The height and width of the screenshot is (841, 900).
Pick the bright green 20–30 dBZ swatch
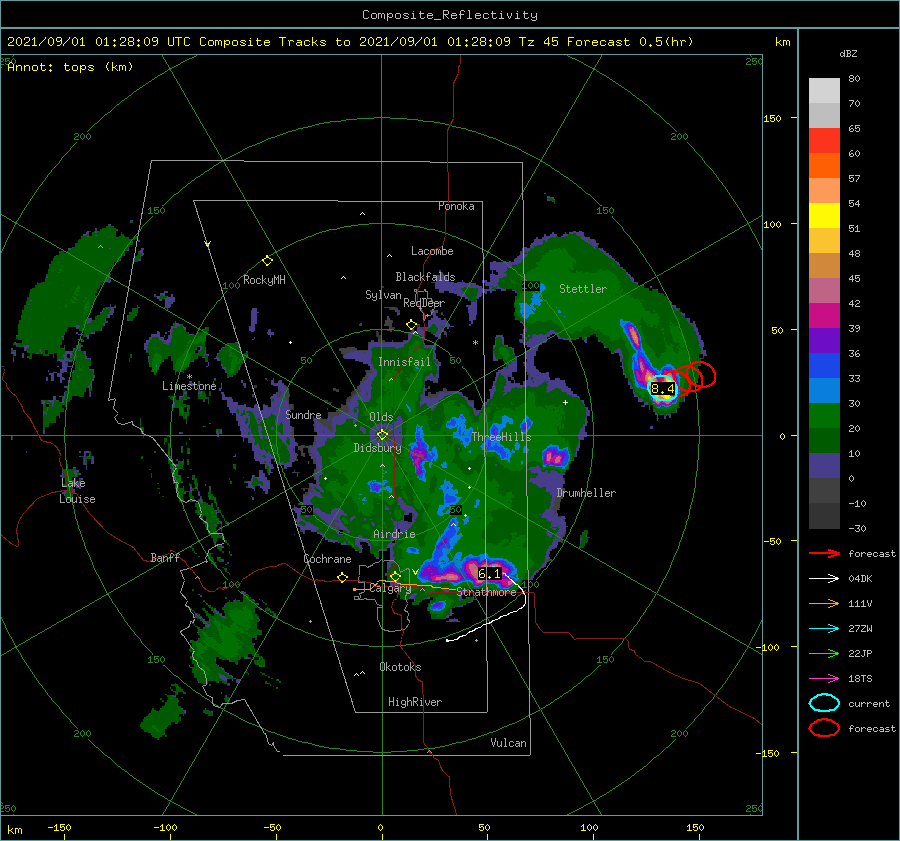coord(824,415)
